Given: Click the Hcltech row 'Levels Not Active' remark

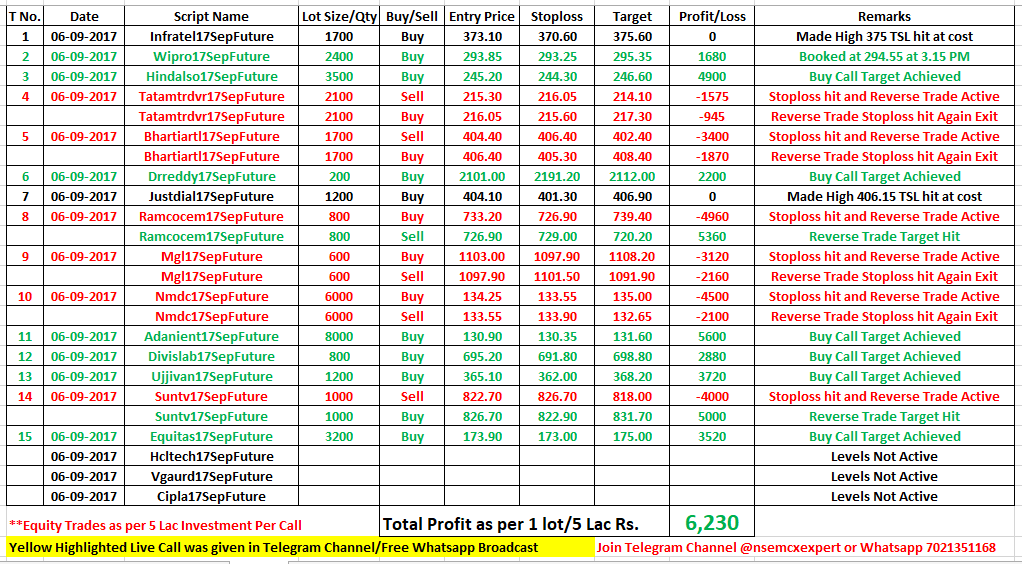Looking at the screenshot, I should point(884,456).
